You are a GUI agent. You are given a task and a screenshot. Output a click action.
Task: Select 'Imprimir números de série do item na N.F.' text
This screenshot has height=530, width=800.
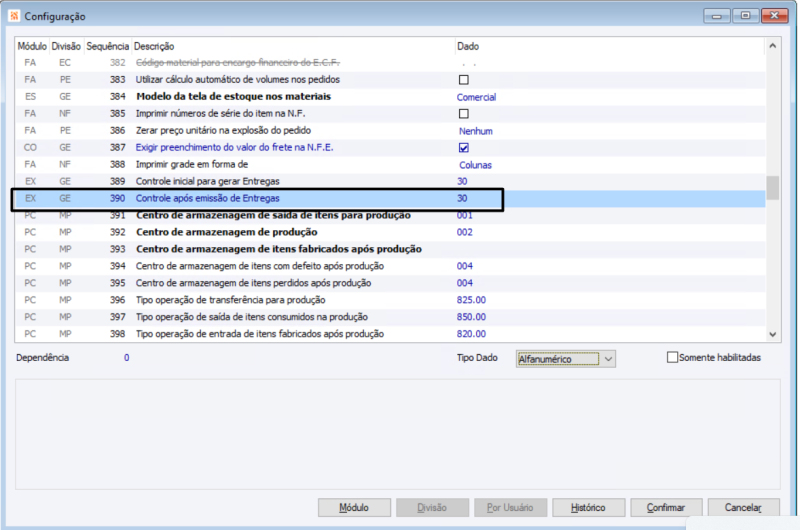click(220, 113)
